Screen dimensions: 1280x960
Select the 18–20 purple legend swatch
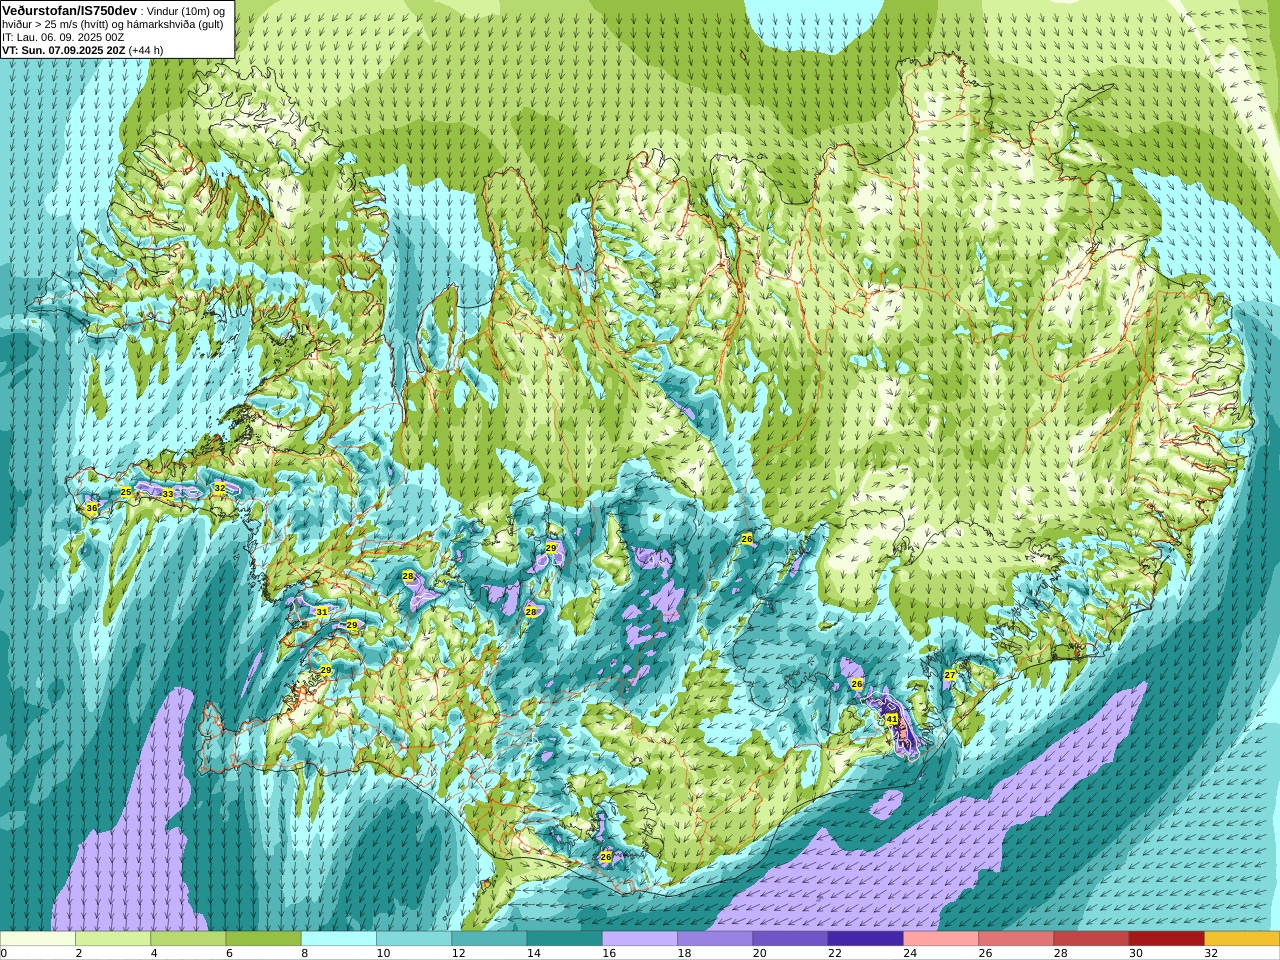point(715,939)
